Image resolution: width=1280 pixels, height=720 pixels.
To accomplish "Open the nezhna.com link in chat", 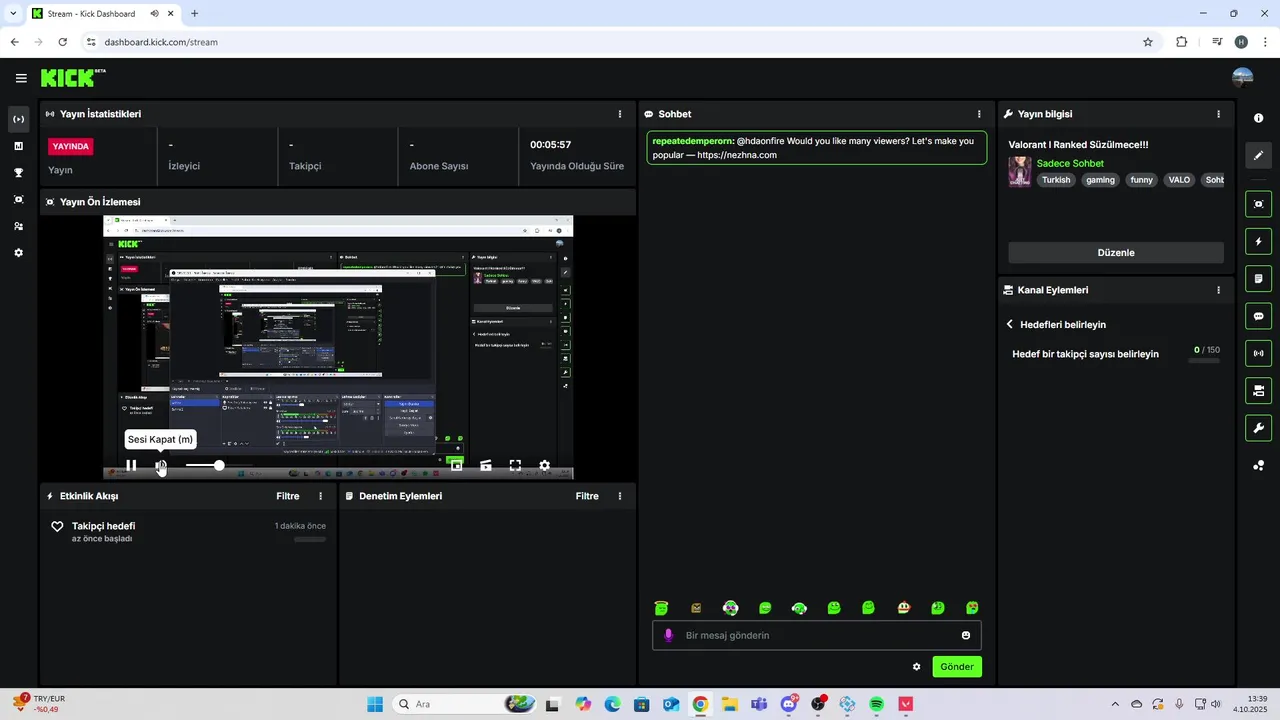I will [737, 155].
